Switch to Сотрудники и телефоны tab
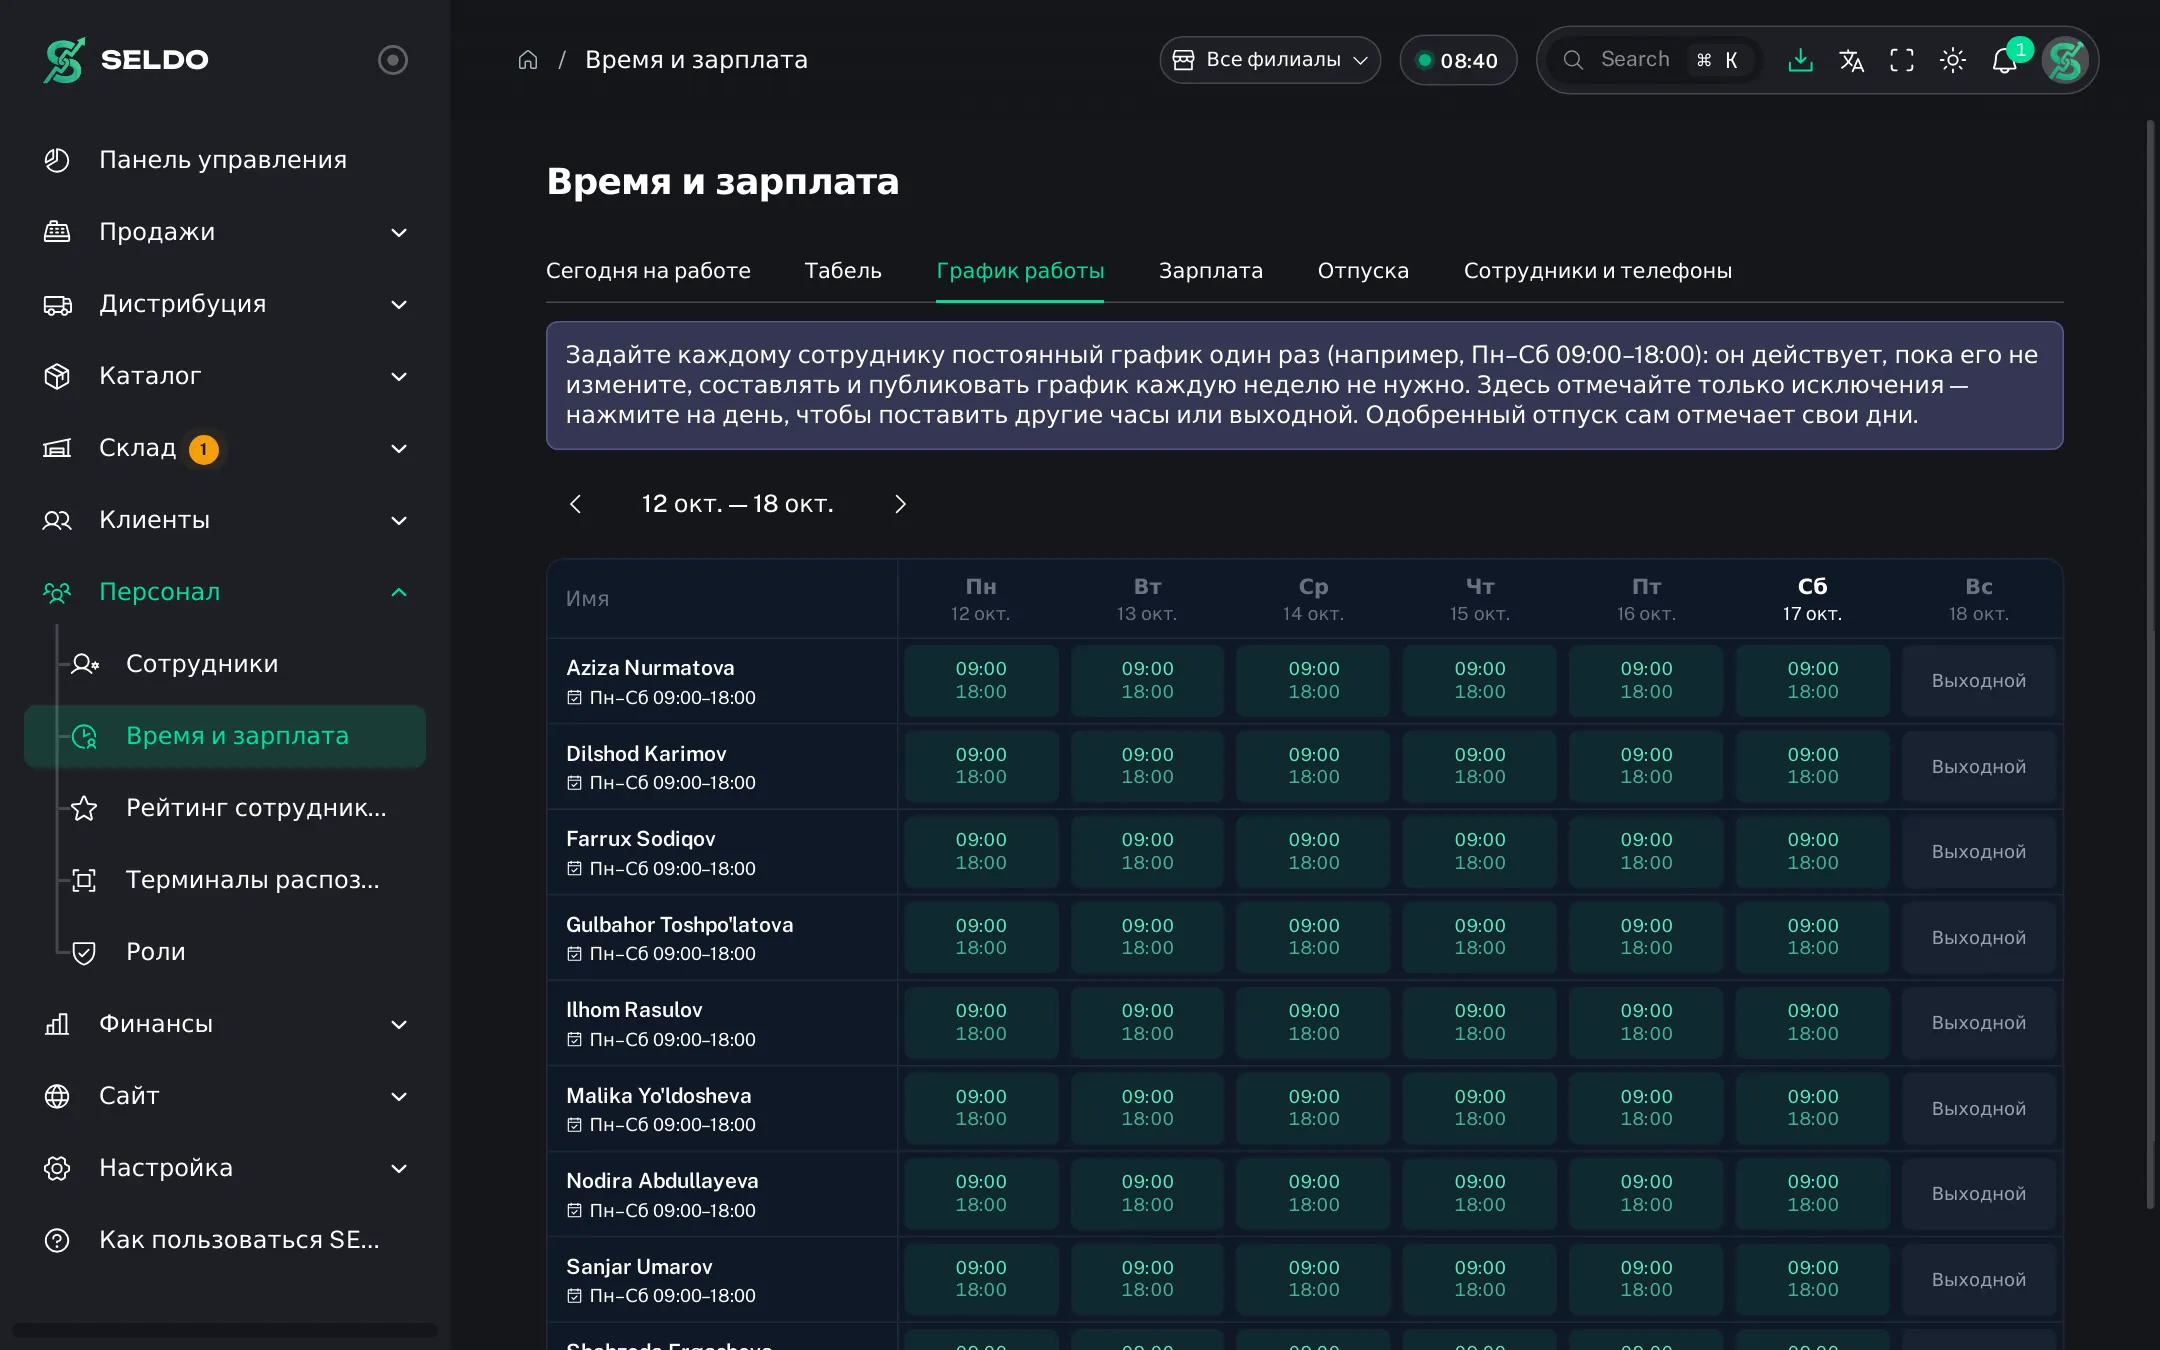Image resolution: width=2160 pixels, height=1350 pixels. pos(1598,271)
